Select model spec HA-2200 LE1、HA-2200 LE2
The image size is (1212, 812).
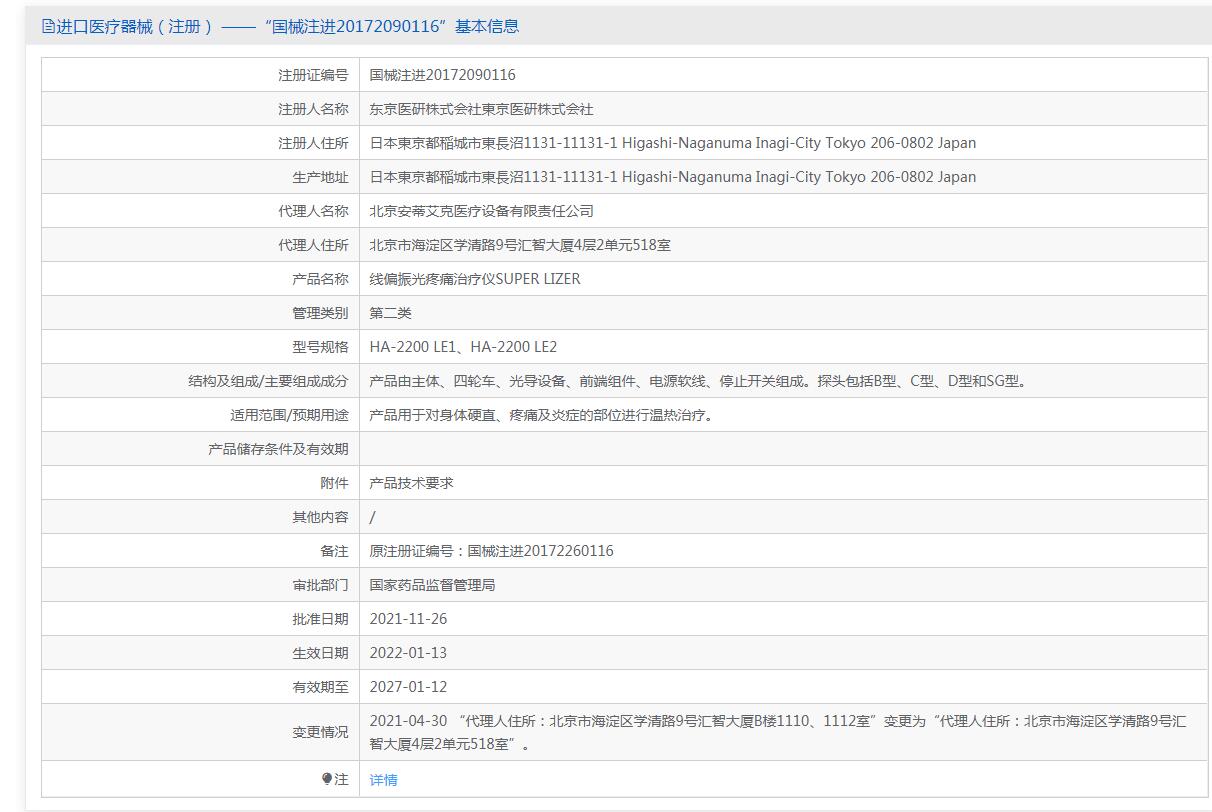click(x=463, y=347)
